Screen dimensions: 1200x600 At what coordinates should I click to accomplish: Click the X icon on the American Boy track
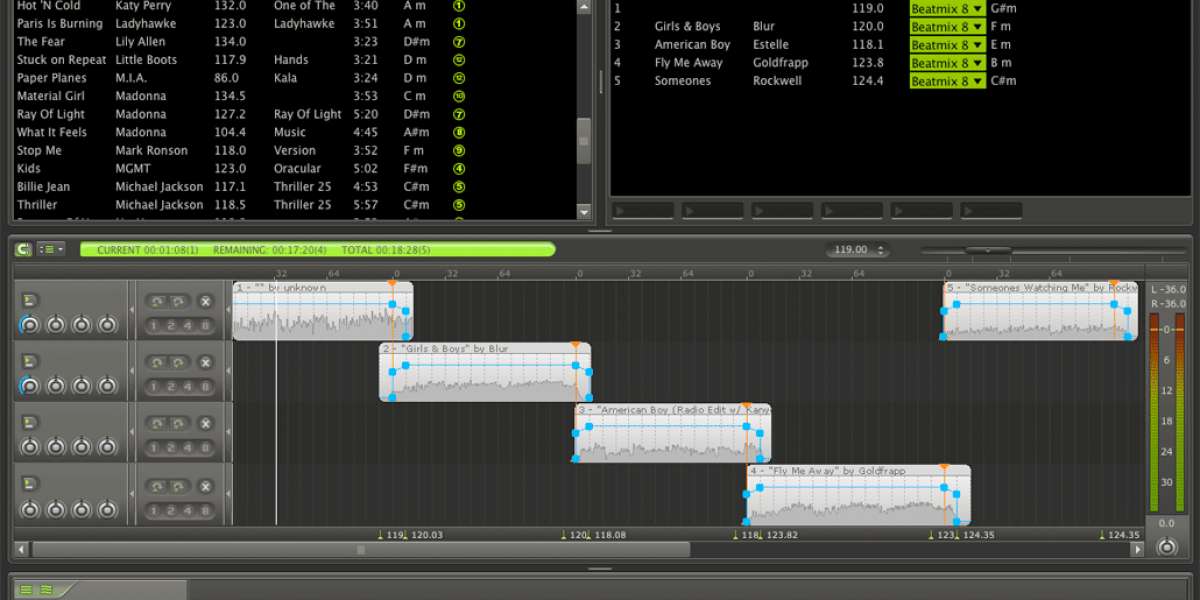205,423
